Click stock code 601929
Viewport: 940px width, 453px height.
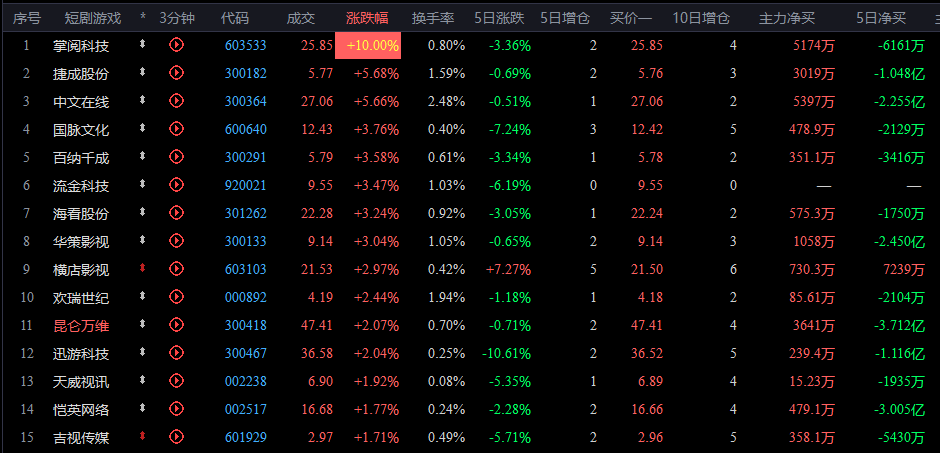(246, 437)
